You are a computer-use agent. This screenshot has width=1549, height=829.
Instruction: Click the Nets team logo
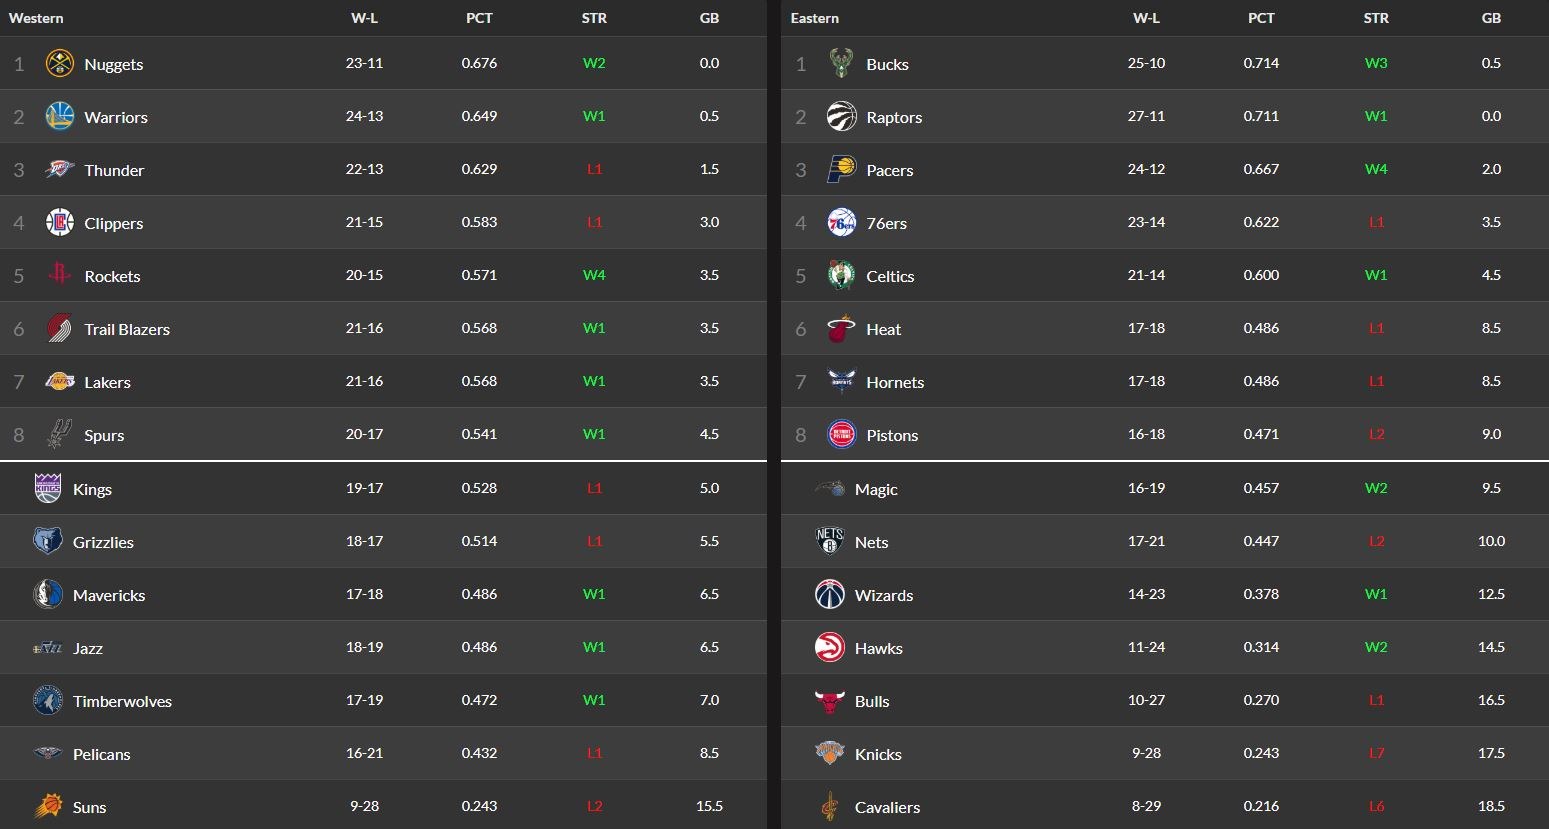coord(830,541)
